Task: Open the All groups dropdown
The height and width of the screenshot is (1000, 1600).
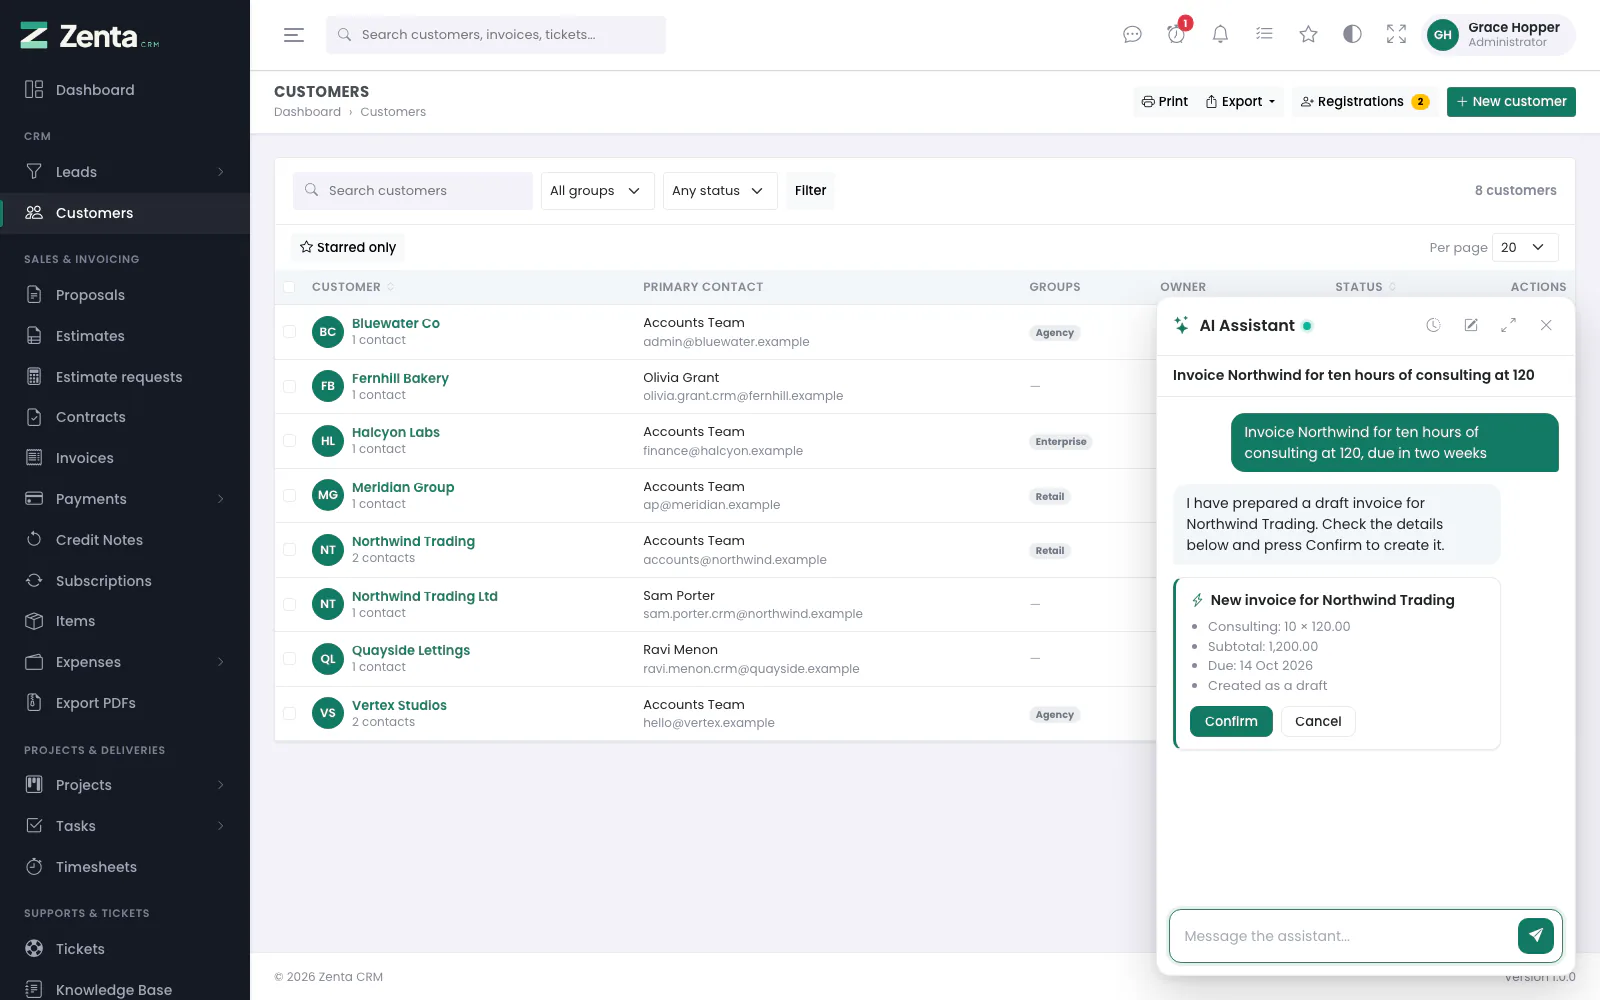Action: tap(598, 191)
